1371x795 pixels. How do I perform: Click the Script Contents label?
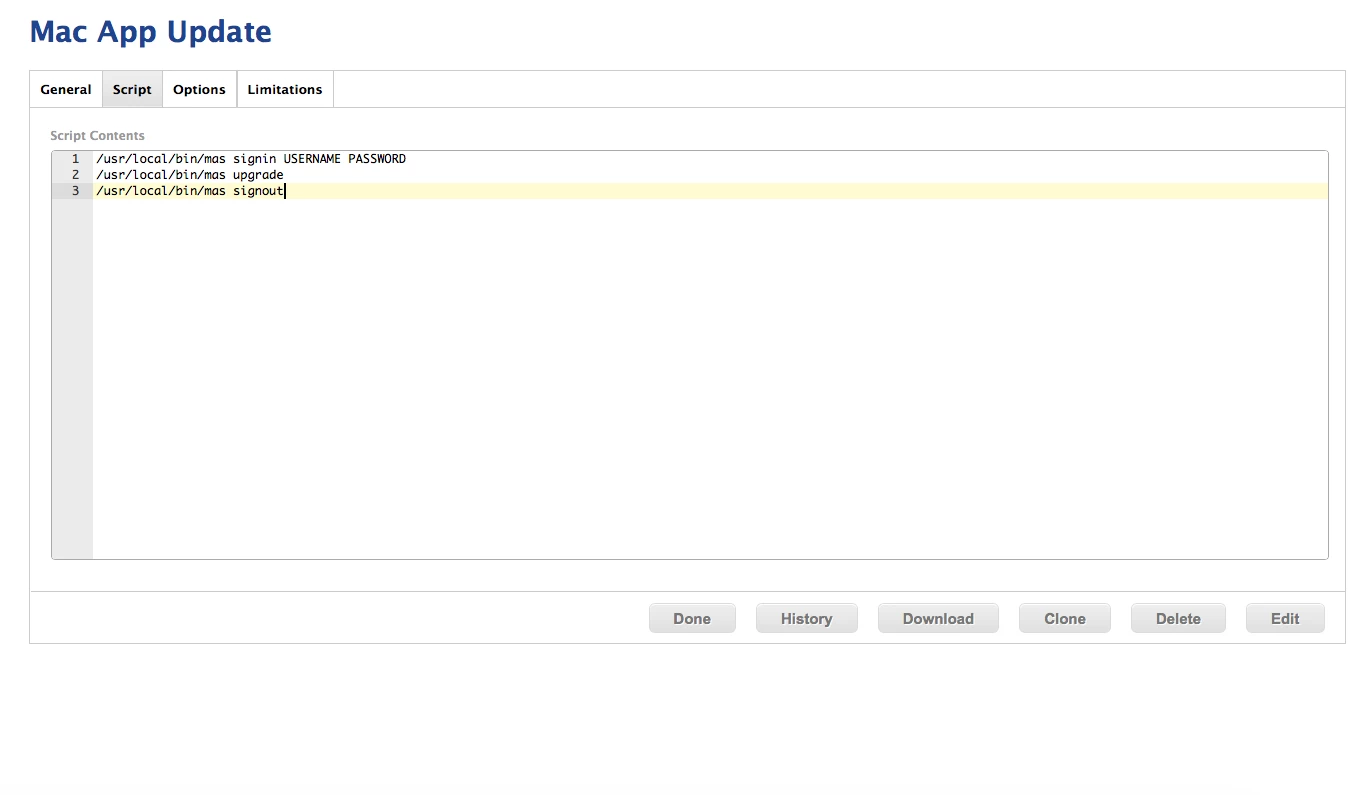(x=97, y=135)
